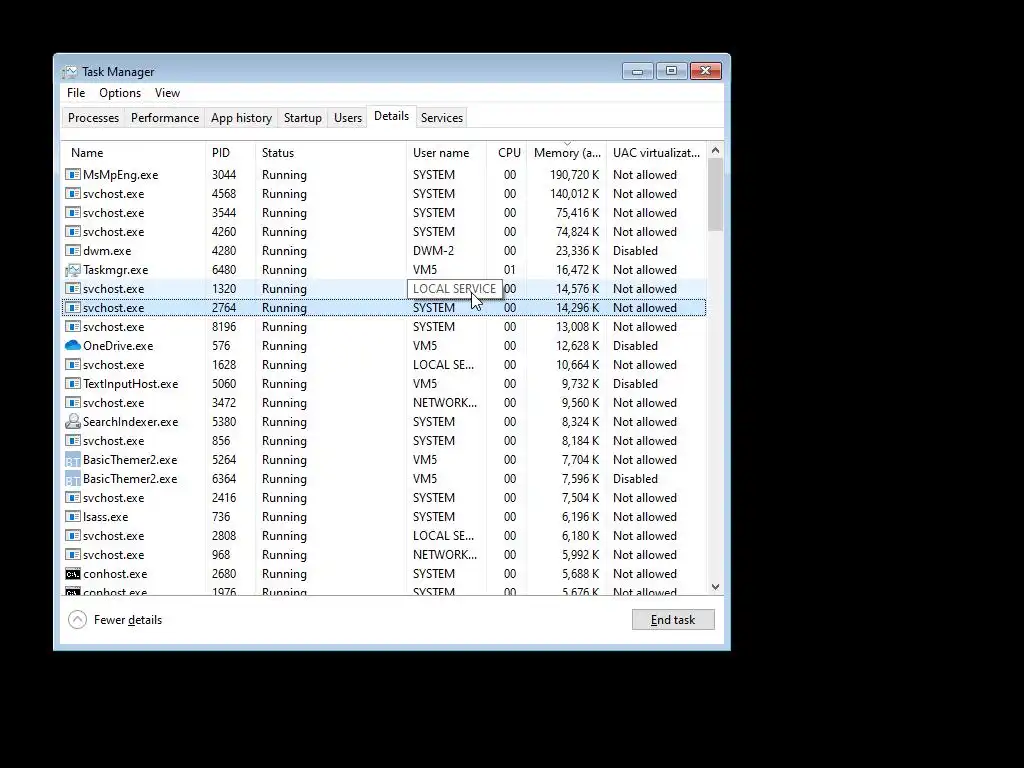This screenshot has width=1024, height=768.
Task: Sort by the User name column header
Action: pyautogui.click(x=446, y=153)
